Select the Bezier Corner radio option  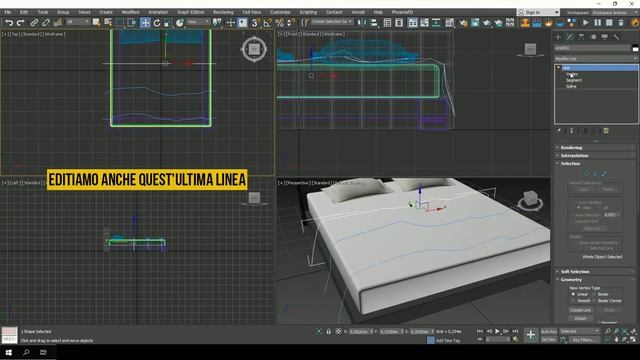594,301
